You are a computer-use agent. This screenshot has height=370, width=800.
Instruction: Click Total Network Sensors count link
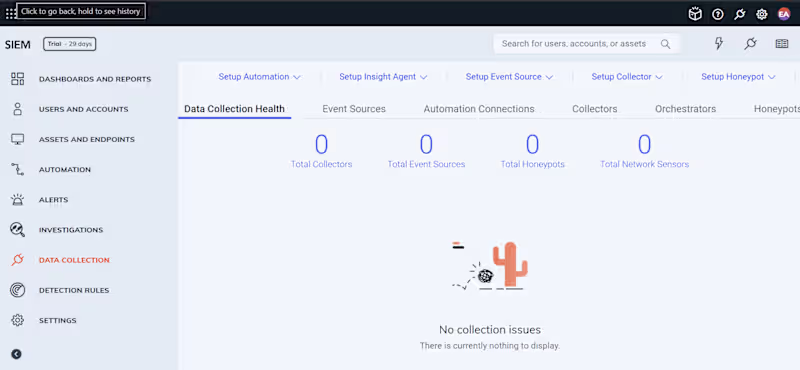pyautogui.click(x=644, y=151)
